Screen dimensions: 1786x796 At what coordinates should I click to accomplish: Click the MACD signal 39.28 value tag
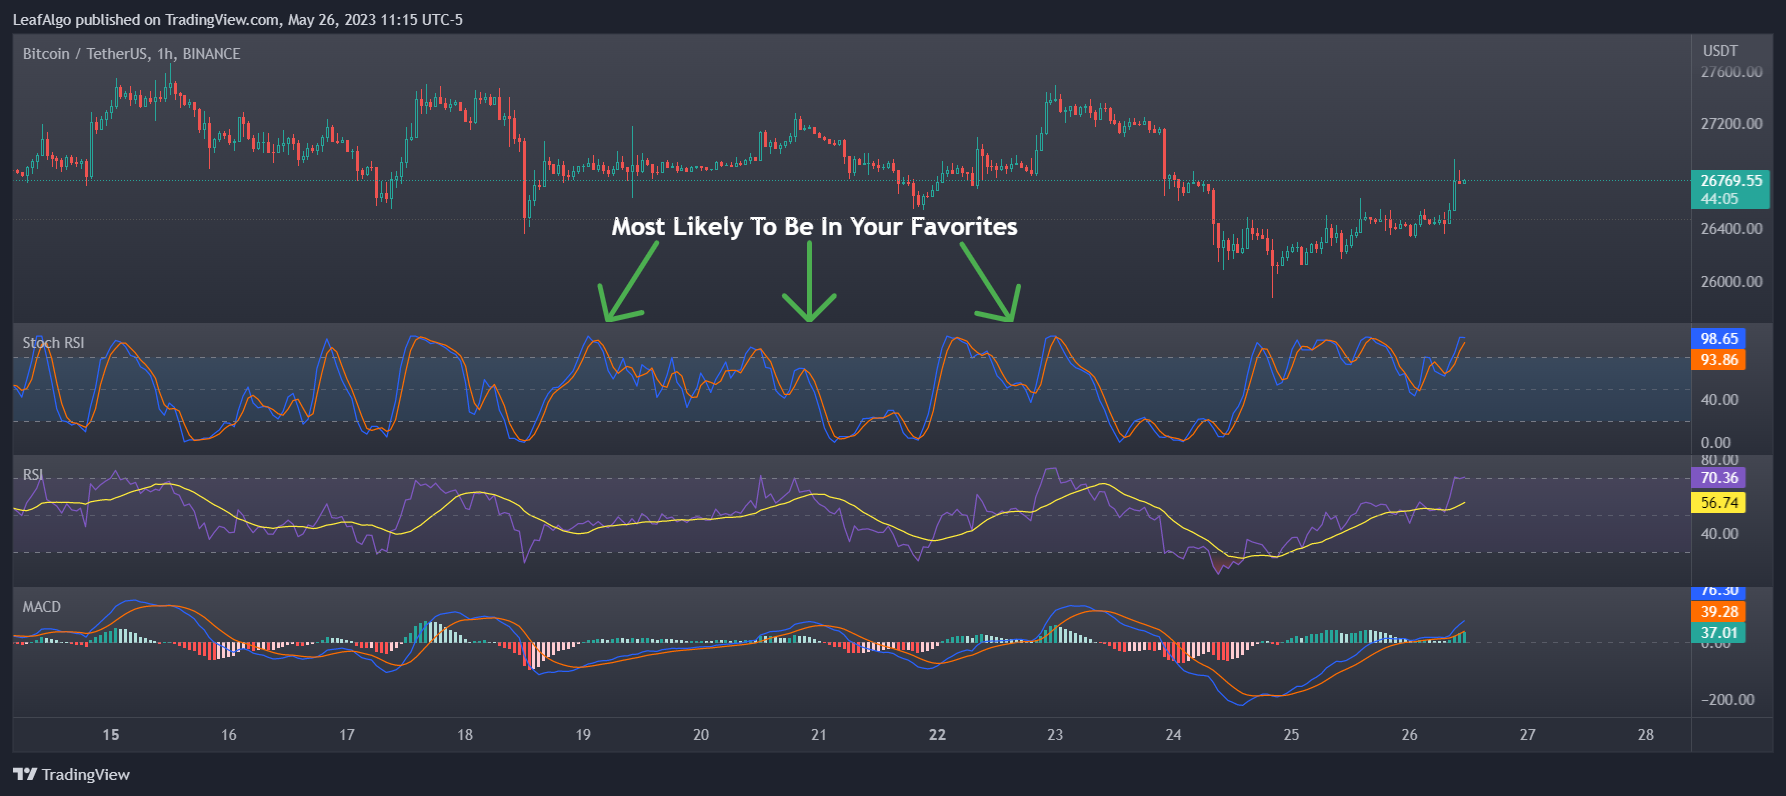1718,612
